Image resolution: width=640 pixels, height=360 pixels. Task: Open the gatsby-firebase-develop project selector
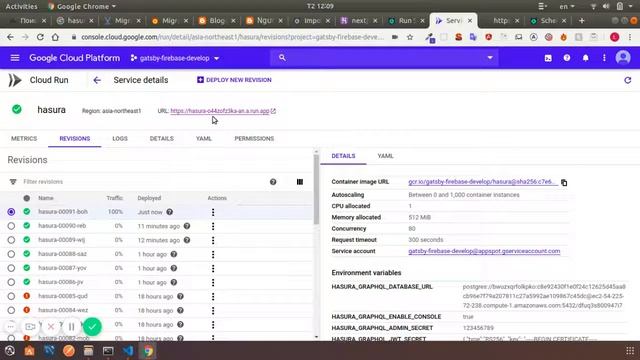click(x=175, y=58)
